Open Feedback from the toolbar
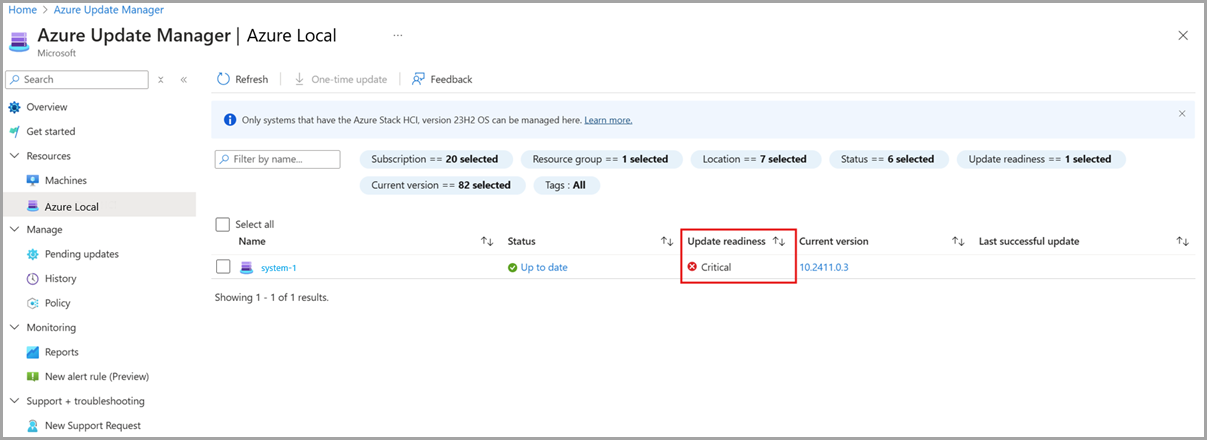 point(442,79)
